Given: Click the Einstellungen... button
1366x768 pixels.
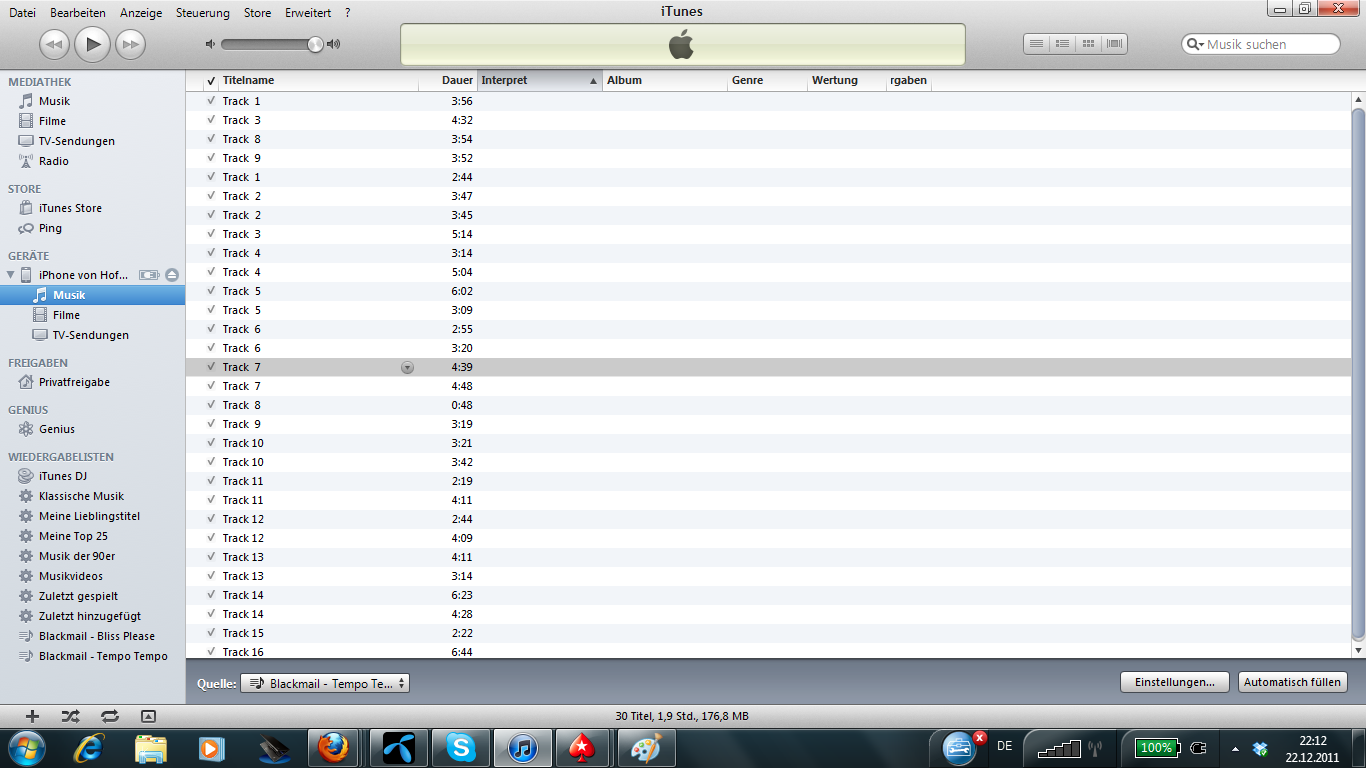Looking at the screenshot, I should point(1174,682).
